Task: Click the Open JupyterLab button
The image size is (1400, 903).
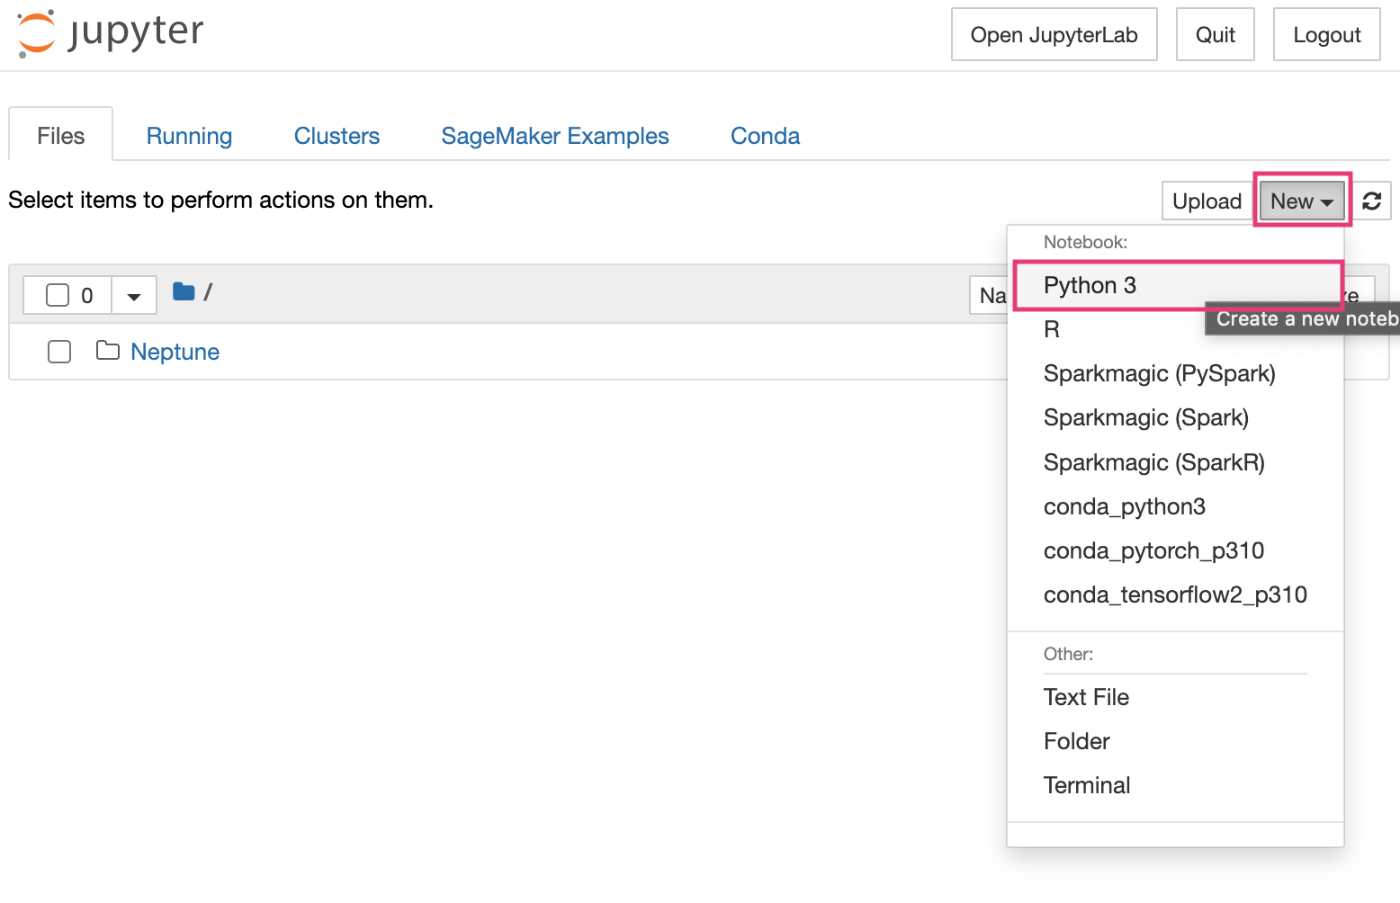Action: click(1054, 35)
